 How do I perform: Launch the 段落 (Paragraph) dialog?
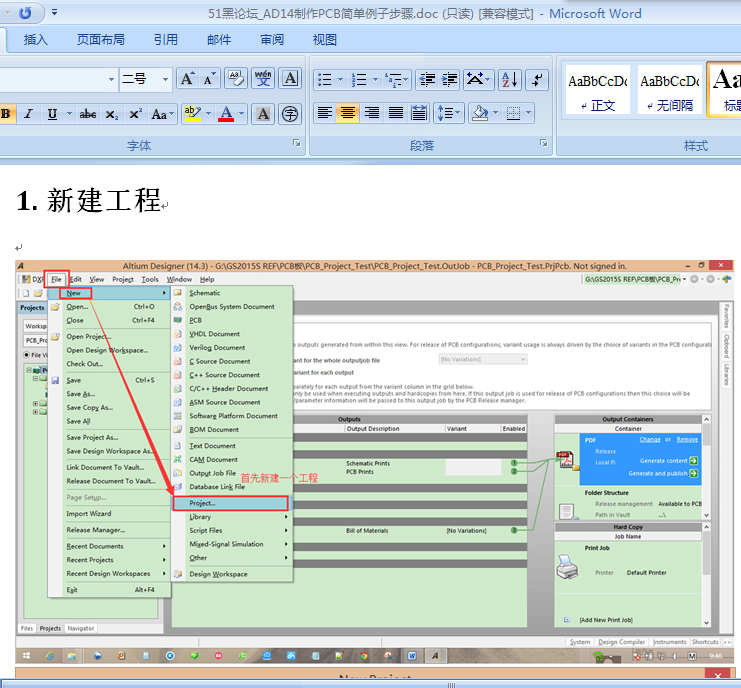pyautogui.click(x=543, y=143)
